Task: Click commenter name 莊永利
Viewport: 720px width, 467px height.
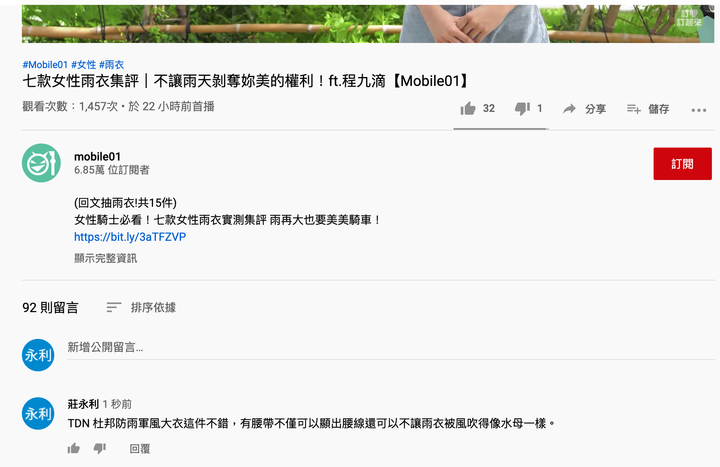Action: (83, 404)
